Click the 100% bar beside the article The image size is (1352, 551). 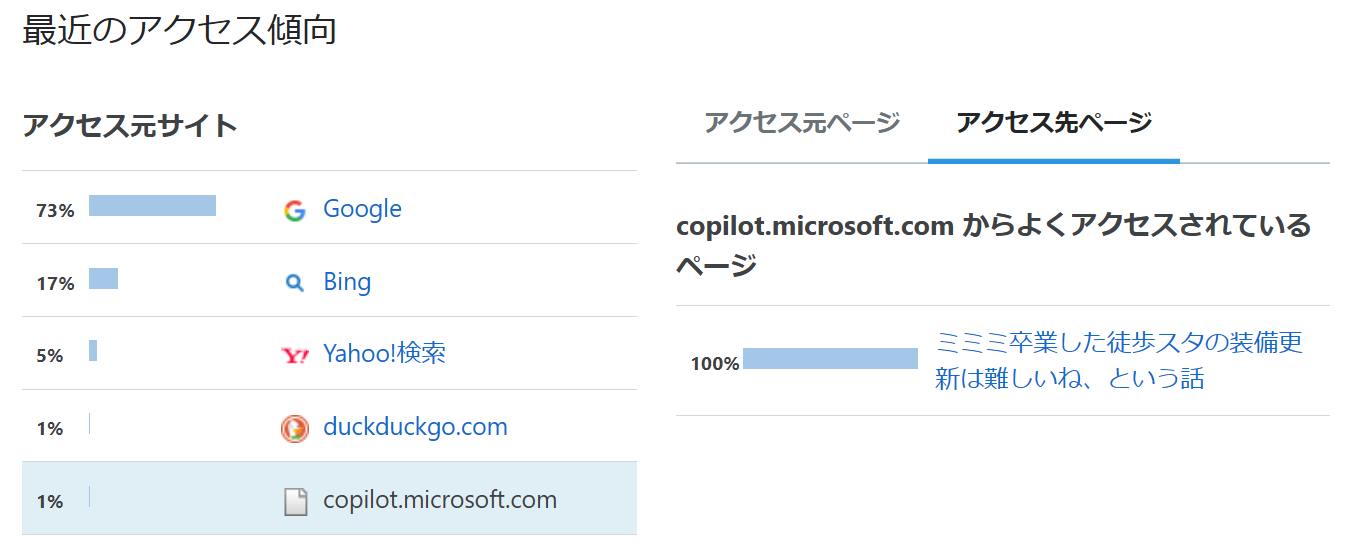coord(830,359)
